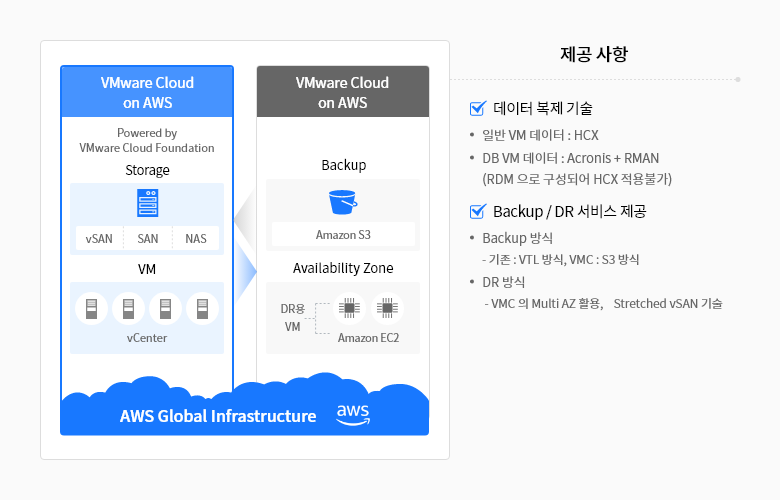780x500 pixels.
Task: Click the gray VMware Cloud on AWS header
Action: [x=343, y=92]
